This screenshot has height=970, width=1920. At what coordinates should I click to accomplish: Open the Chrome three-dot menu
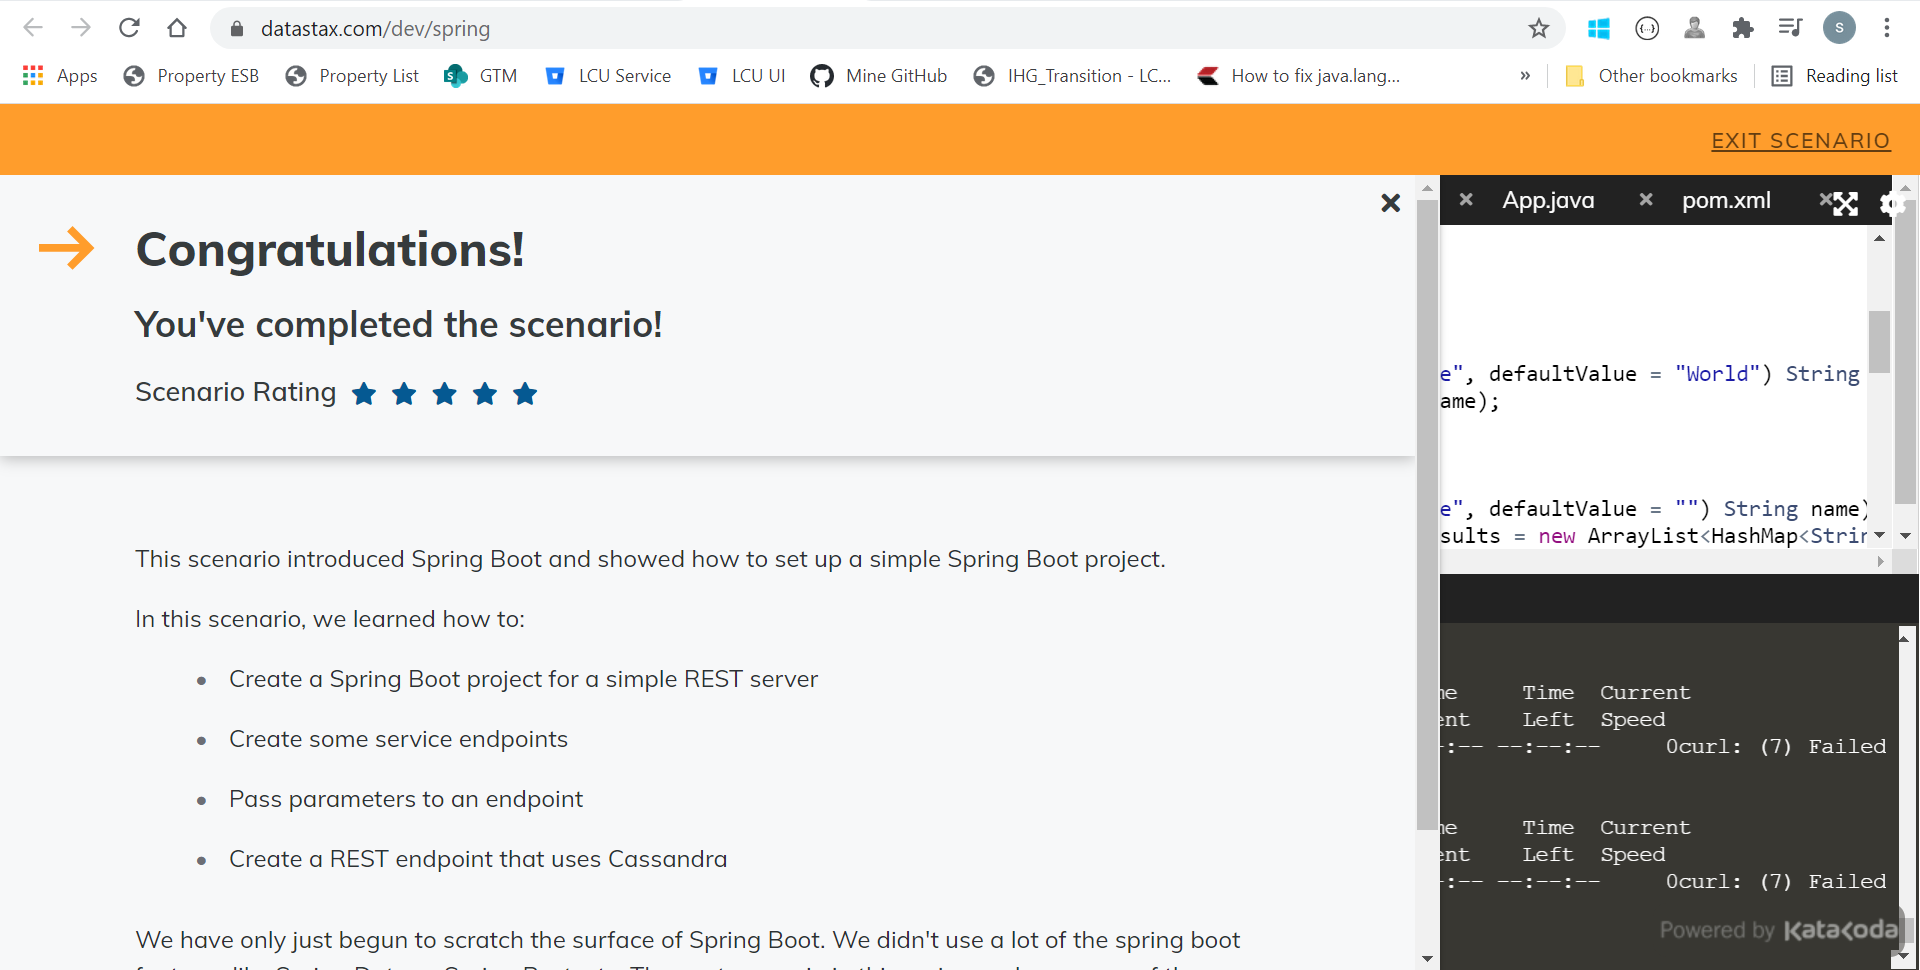pos(1888,28)
